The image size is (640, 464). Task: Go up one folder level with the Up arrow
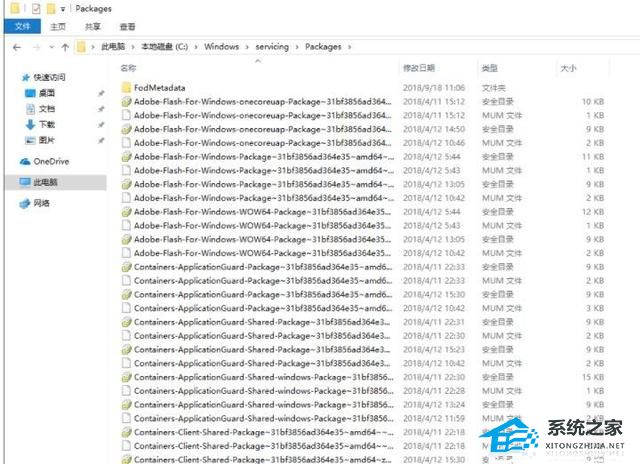[x=65, y=47]
